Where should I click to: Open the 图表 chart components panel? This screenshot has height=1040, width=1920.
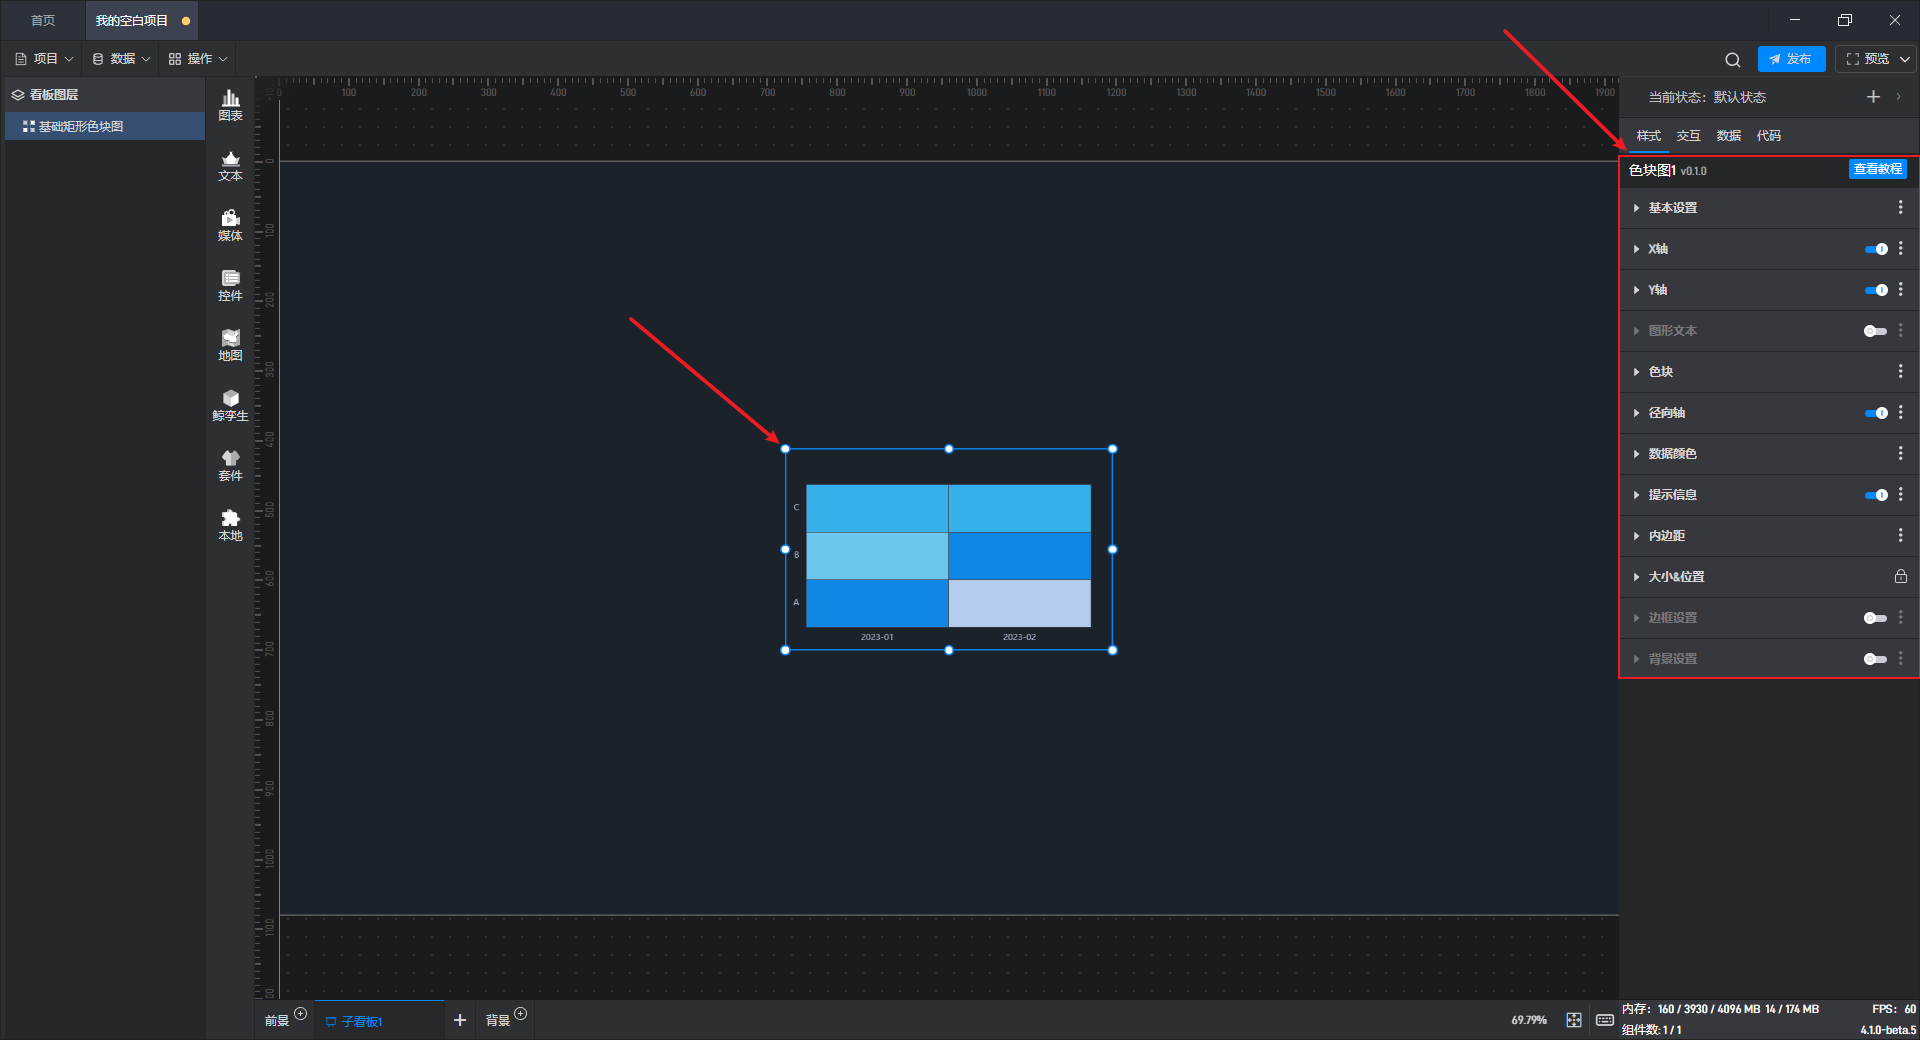(x=230, y=105)
